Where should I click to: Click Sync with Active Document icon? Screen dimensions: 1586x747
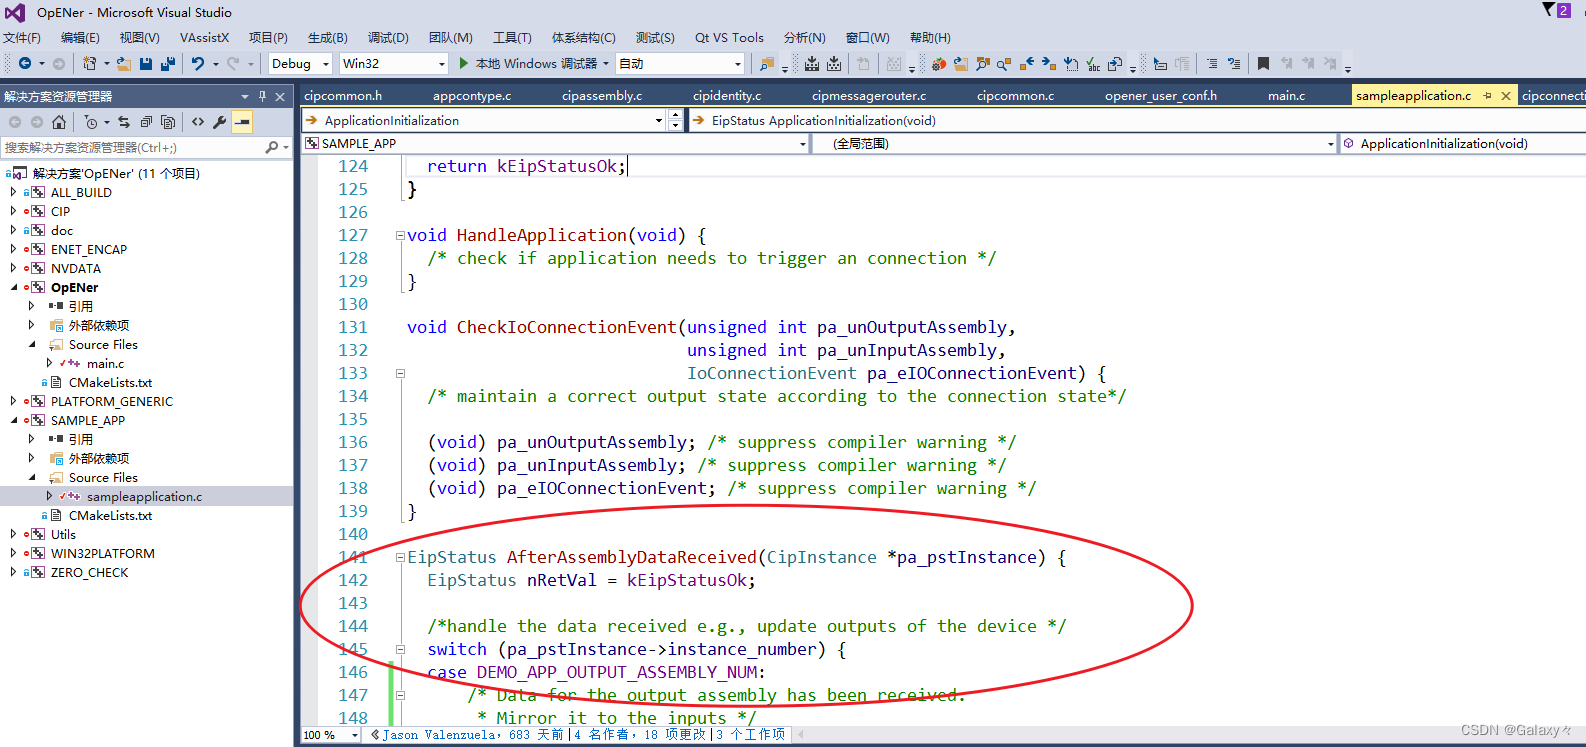pos(124,122)
